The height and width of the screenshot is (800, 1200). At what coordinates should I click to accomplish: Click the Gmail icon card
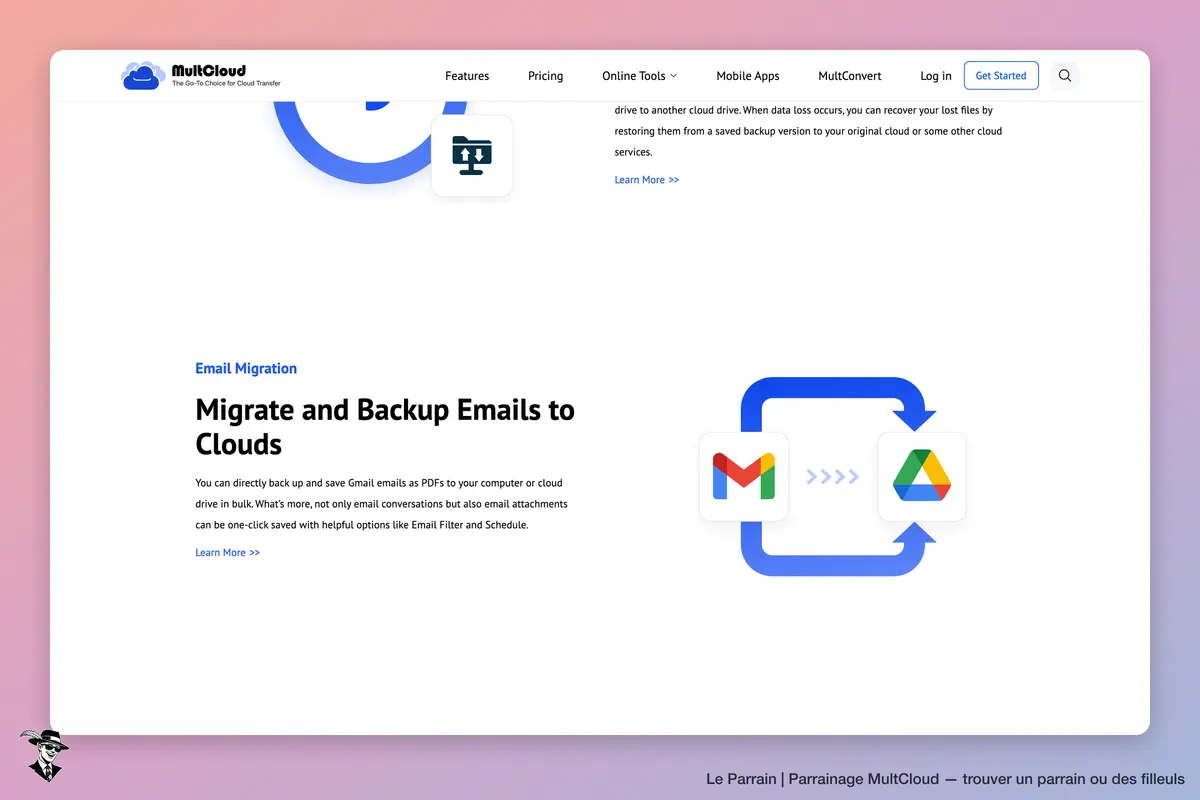pos(744,476)
